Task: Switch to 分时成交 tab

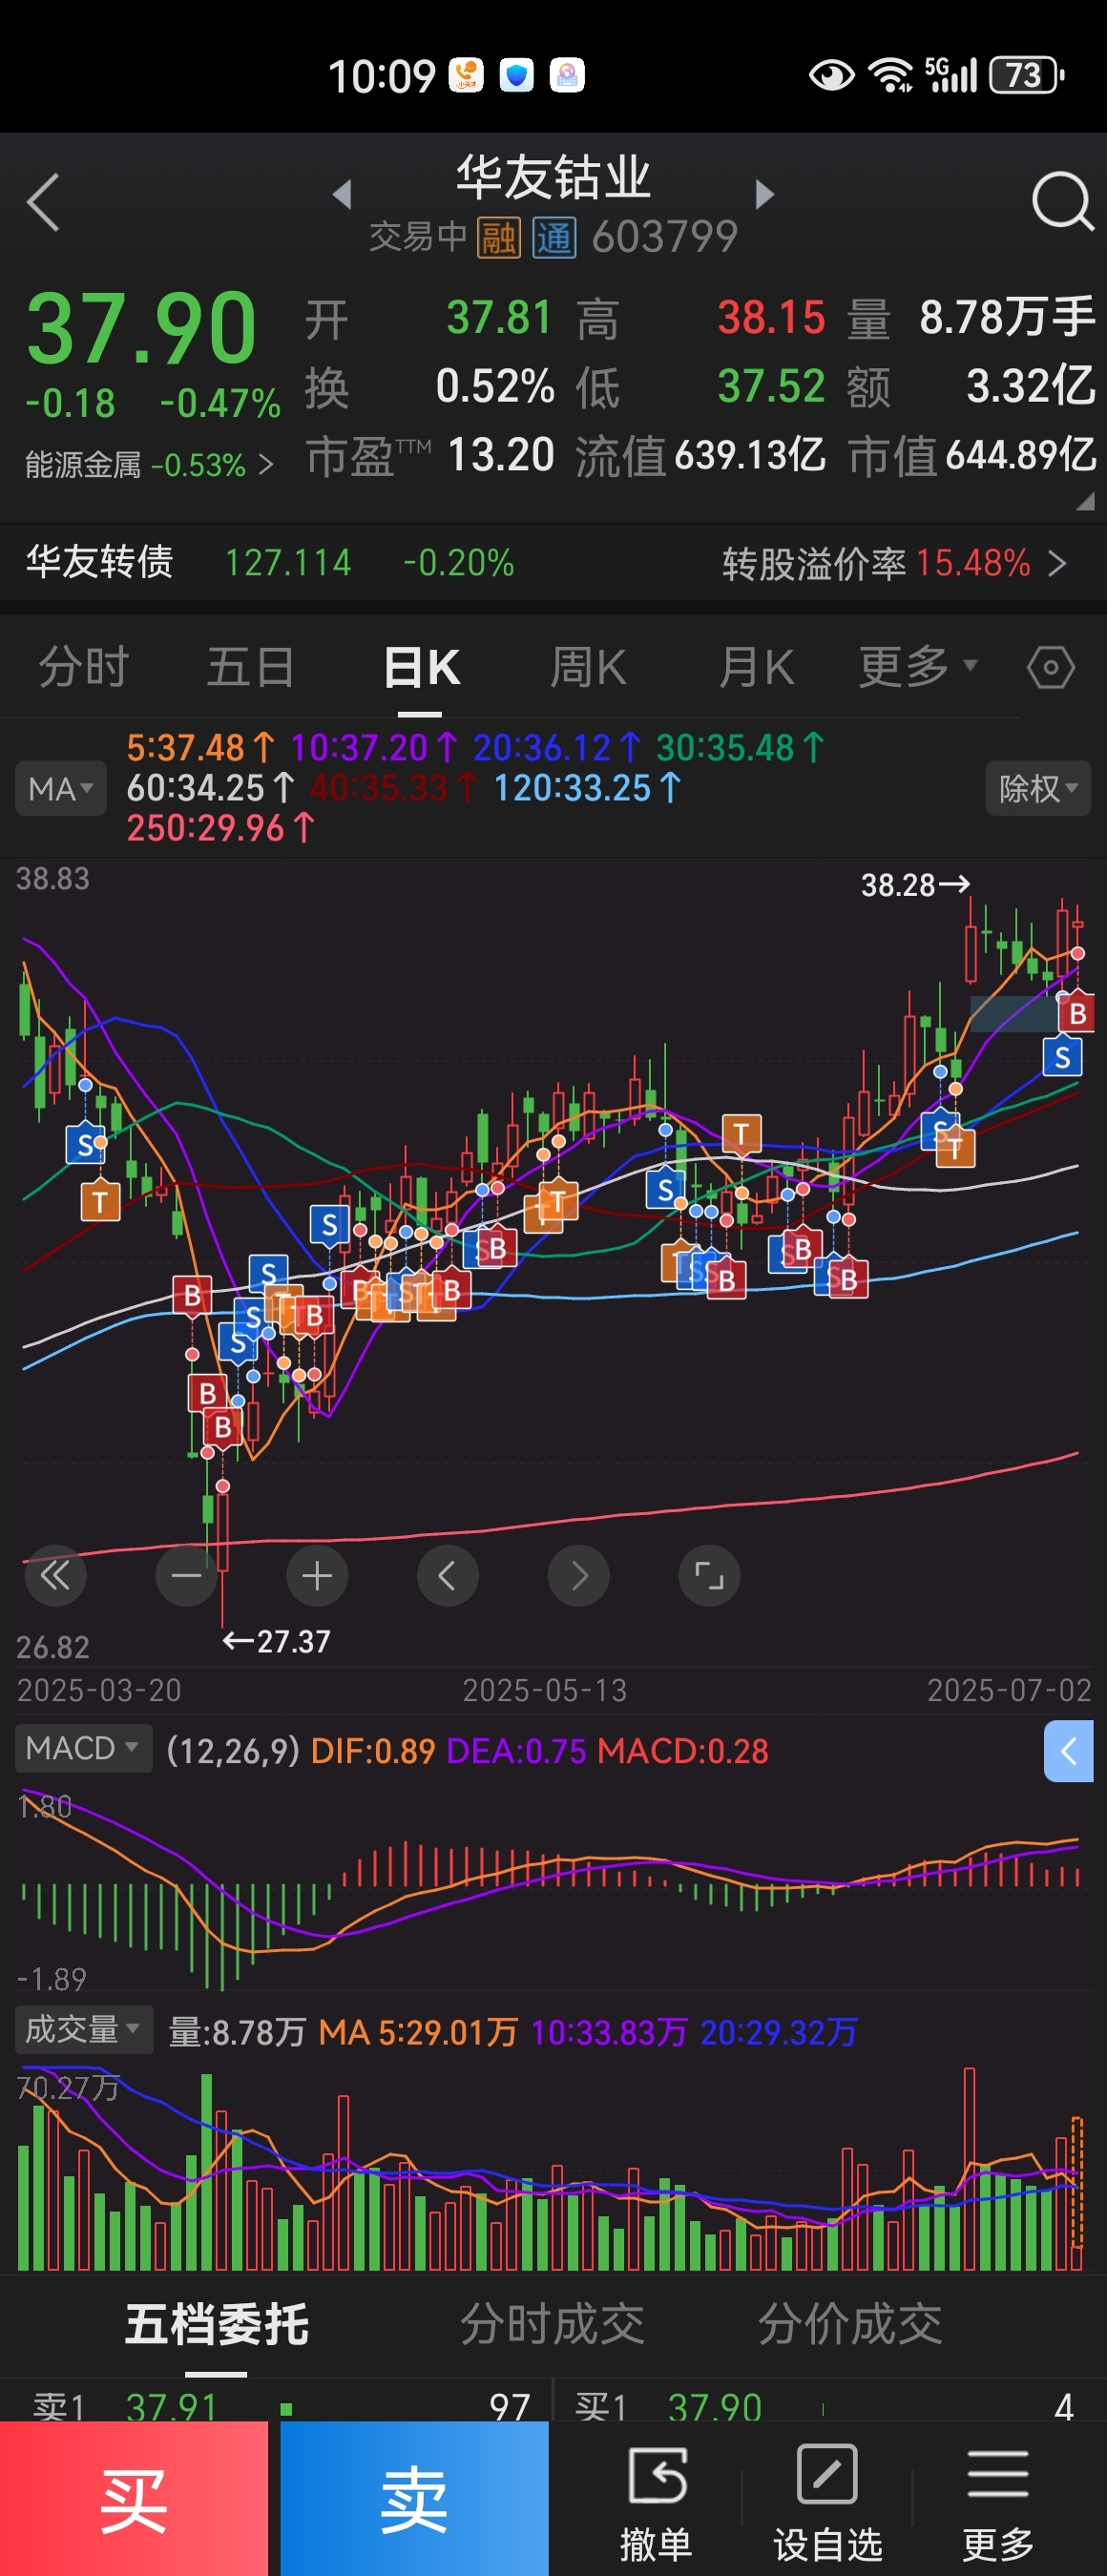Action: point(552,2324)
